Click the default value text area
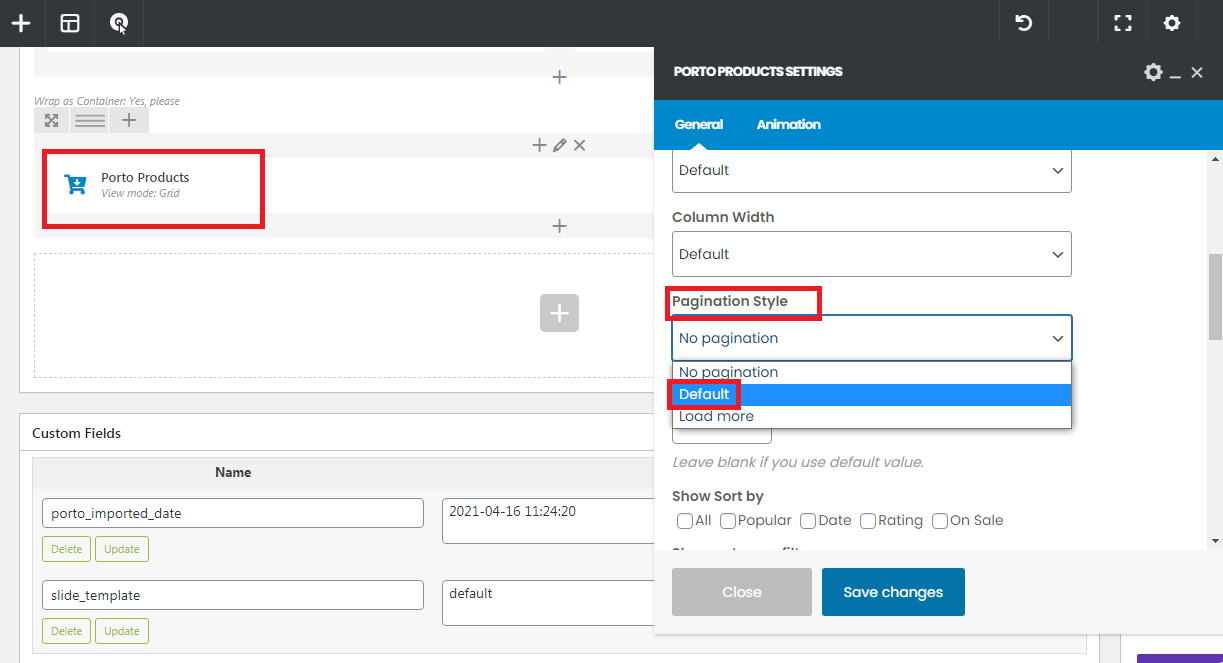Viewport: 1223px width, 663px height. 547,603
